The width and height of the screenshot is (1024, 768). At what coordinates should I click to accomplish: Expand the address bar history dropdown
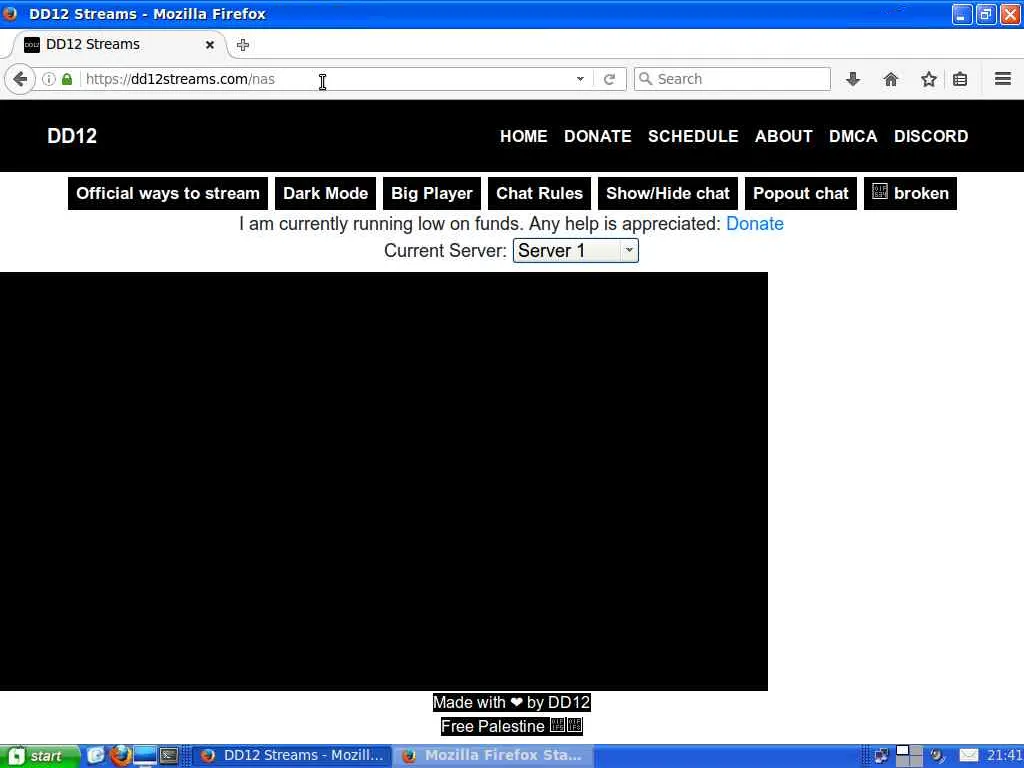[580, 79]
